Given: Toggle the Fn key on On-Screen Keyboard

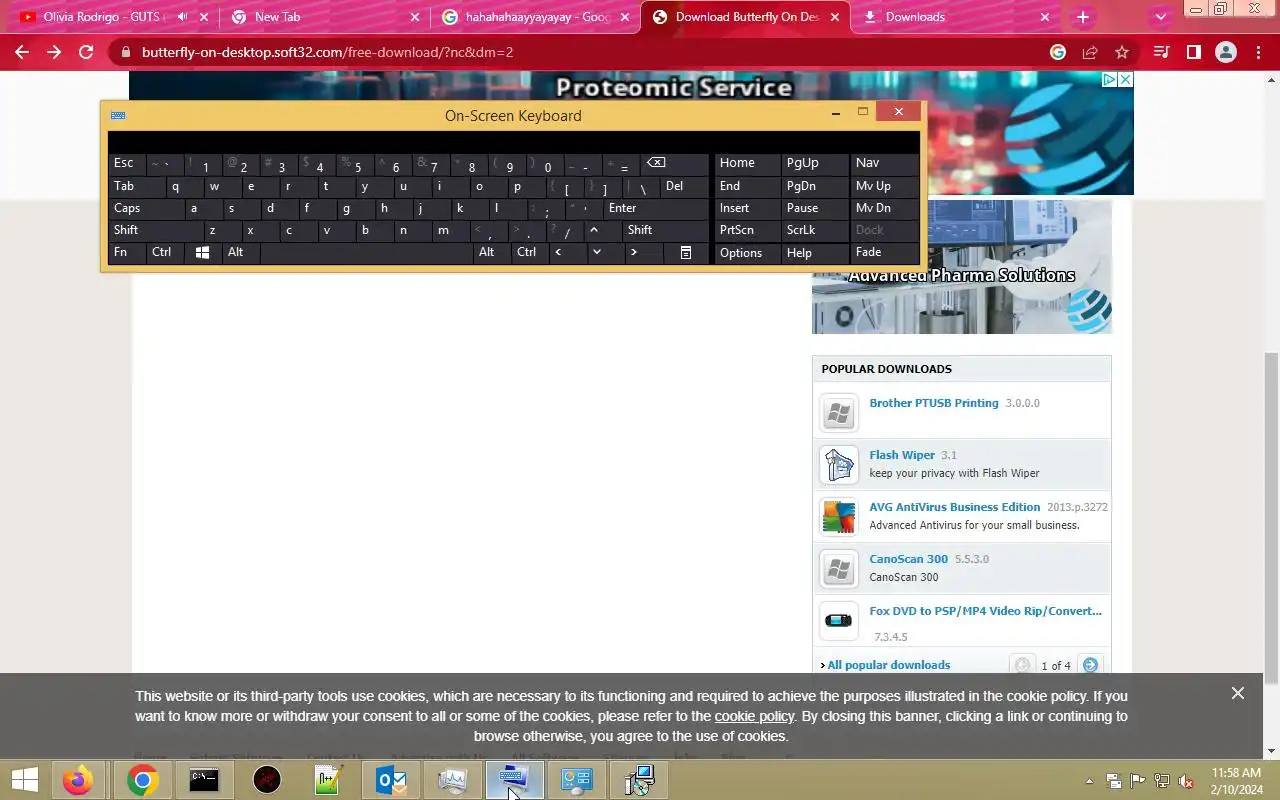Looking at the screenshot, I should (x=127, y=252).
